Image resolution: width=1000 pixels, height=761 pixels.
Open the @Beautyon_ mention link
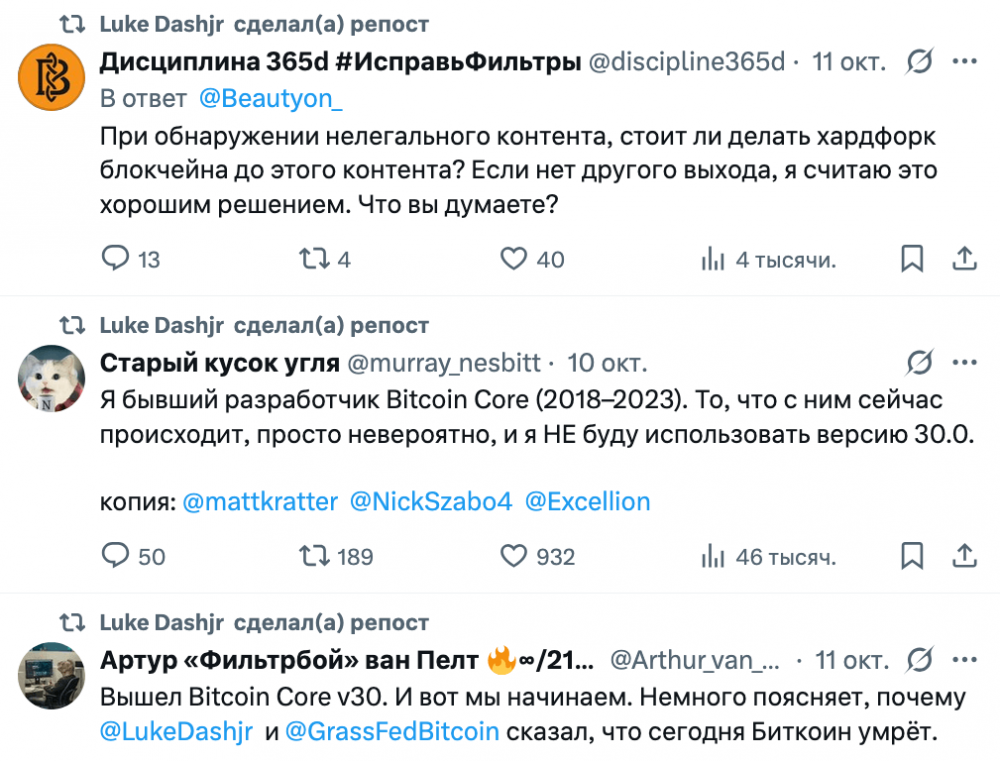click(x=256, y=98)
